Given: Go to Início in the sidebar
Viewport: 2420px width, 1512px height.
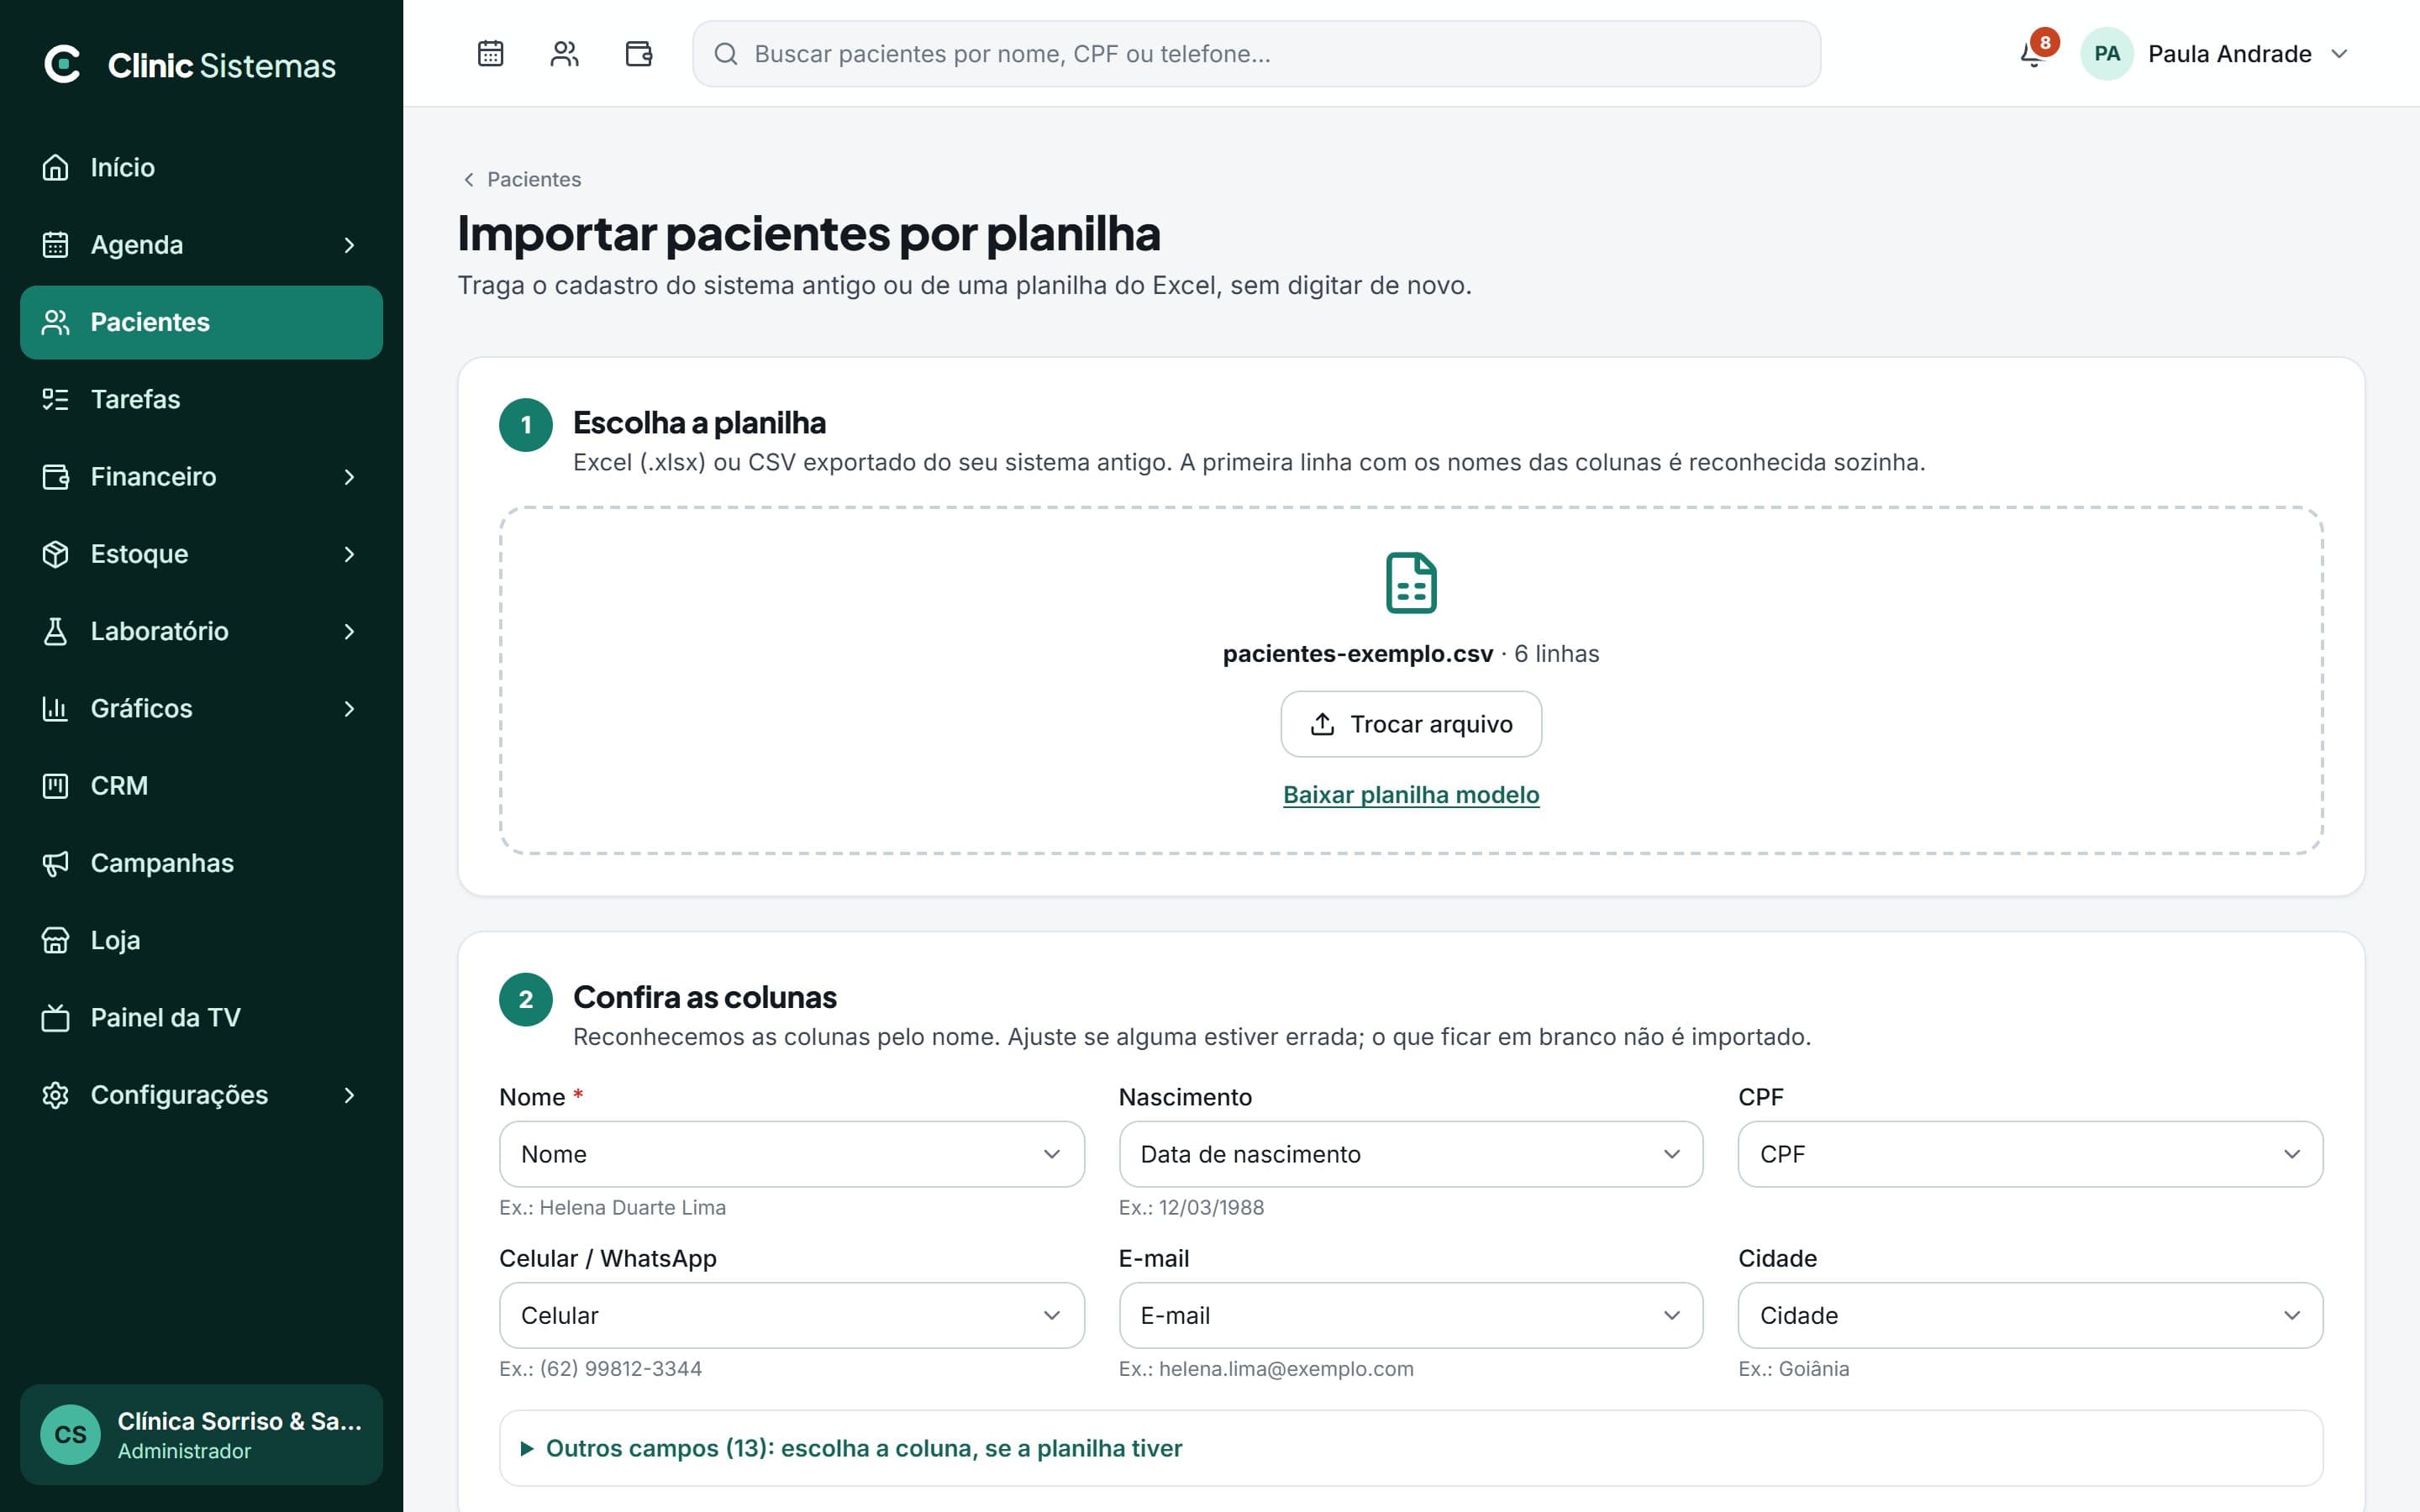Looking at the screenshot, I should pos(201,167).
